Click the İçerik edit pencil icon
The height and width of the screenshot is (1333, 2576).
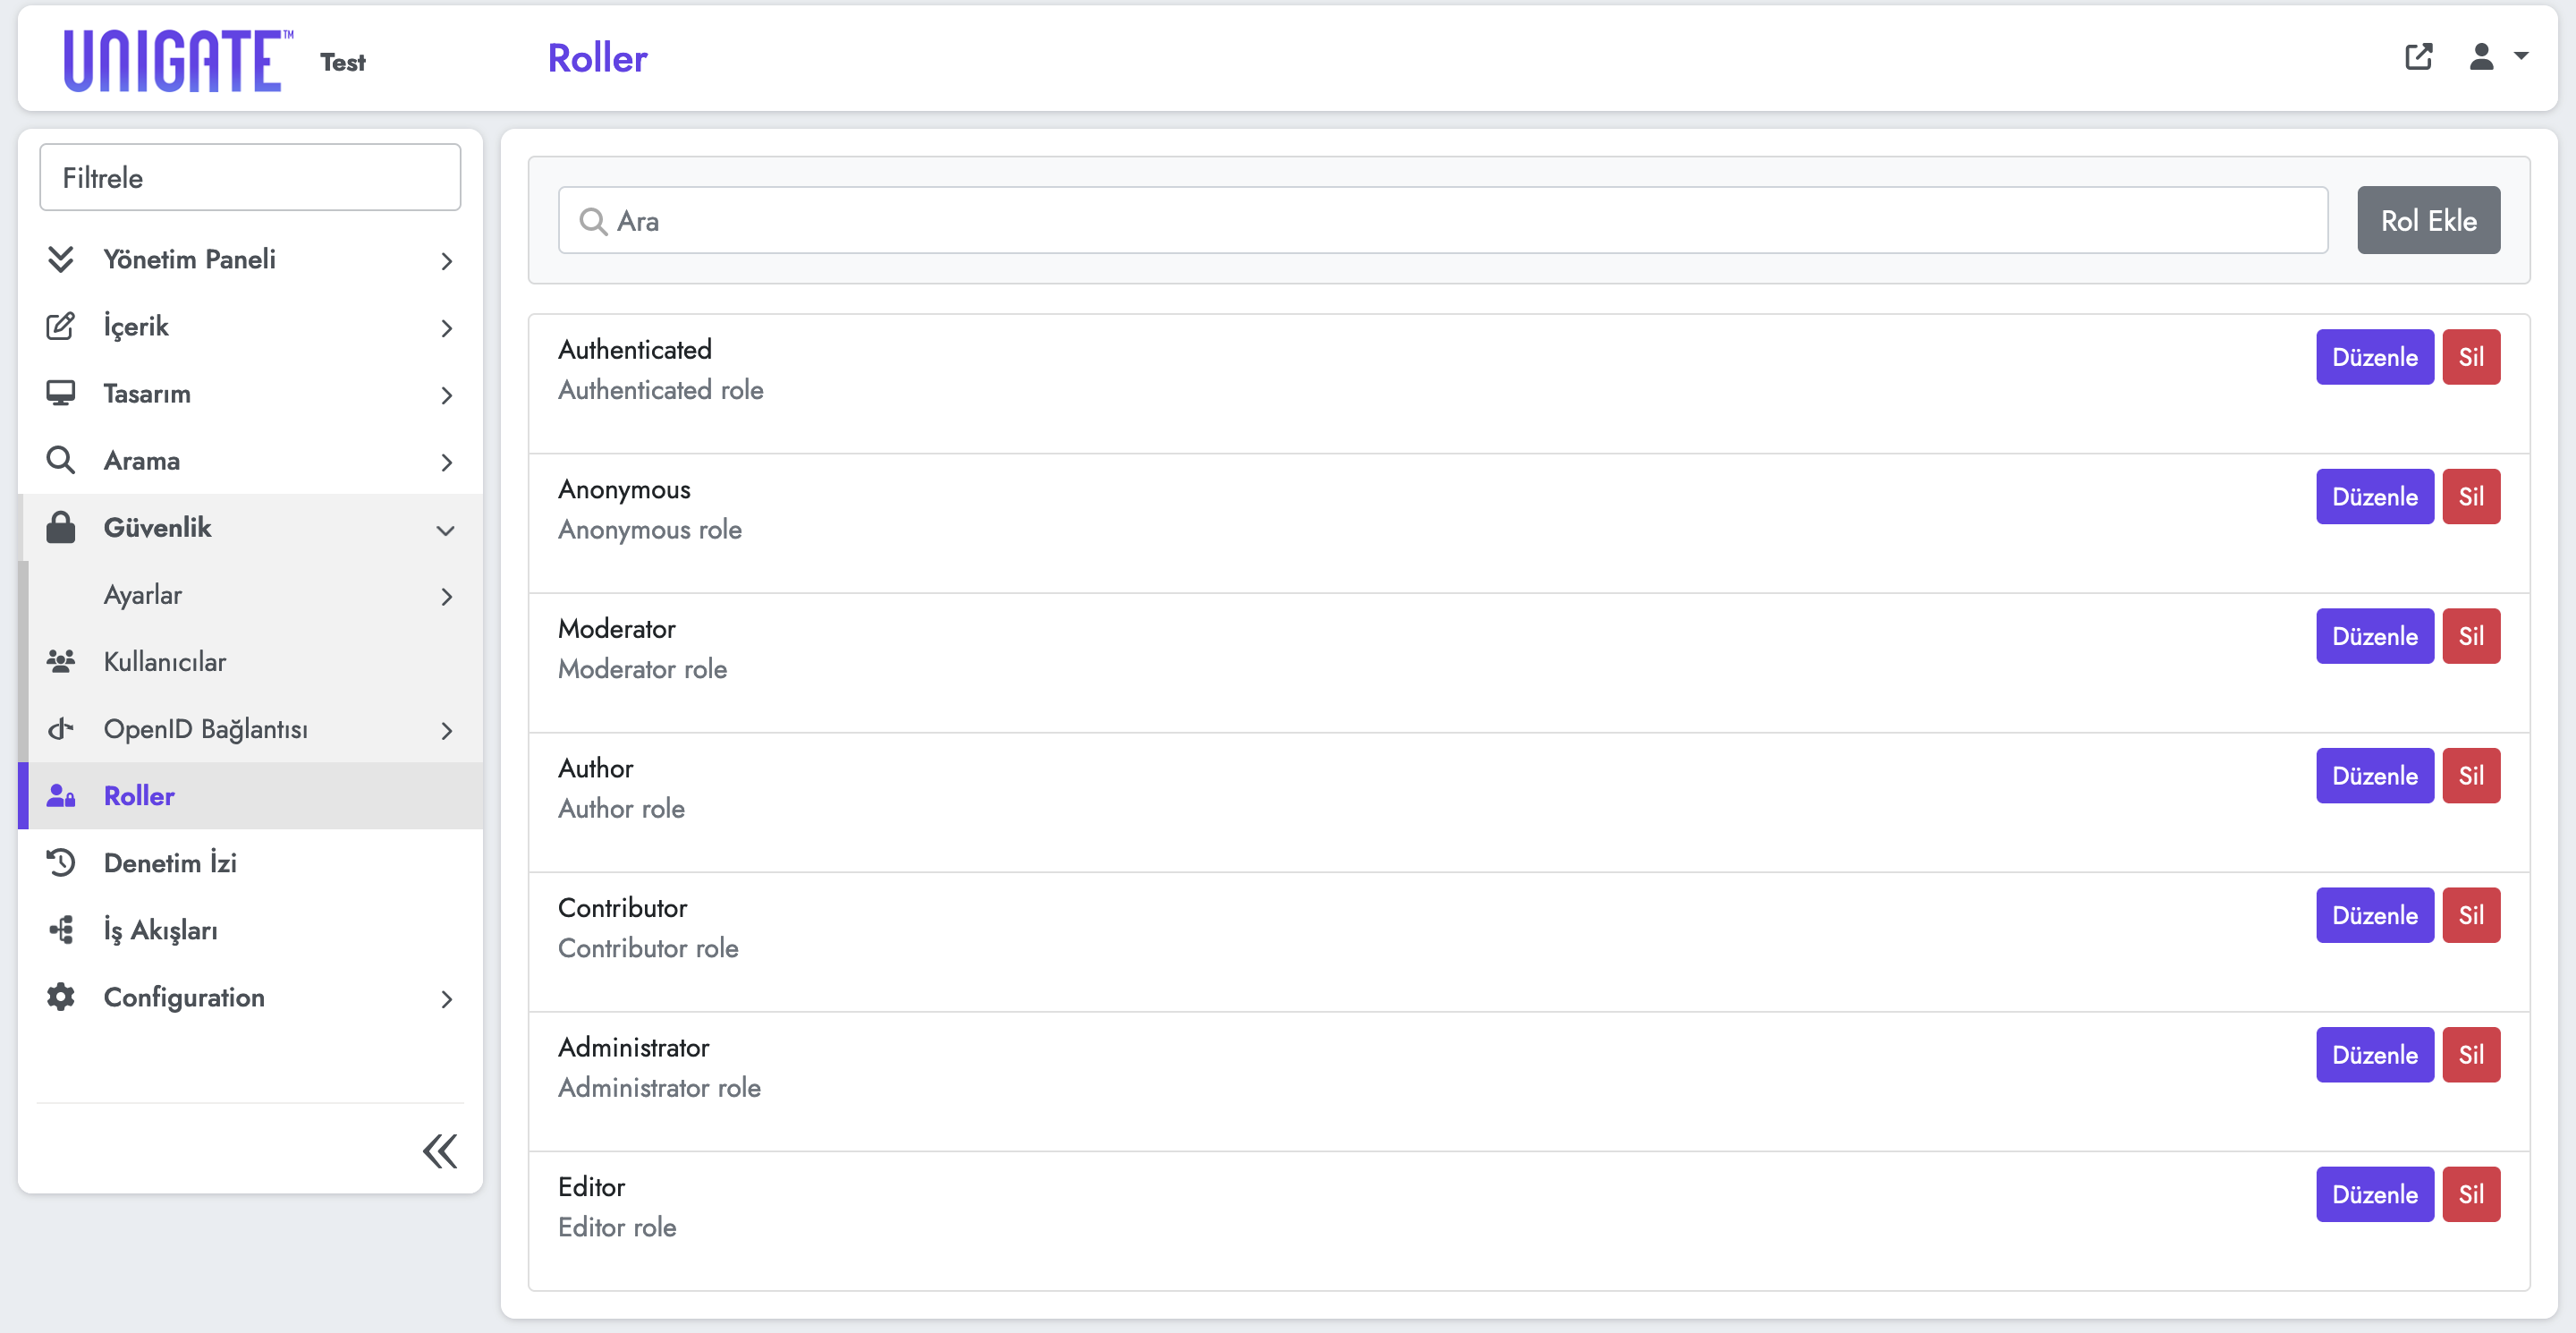pyautogui.click(x=61, y=326)
